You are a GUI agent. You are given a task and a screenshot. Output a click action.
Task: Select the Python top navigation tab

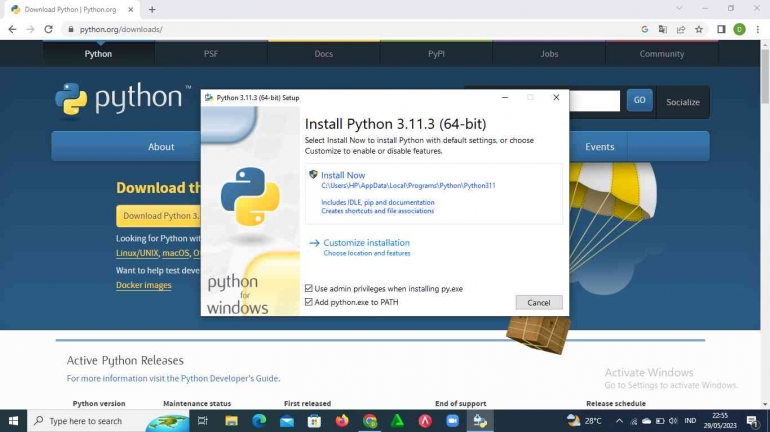tap(98, 54)
